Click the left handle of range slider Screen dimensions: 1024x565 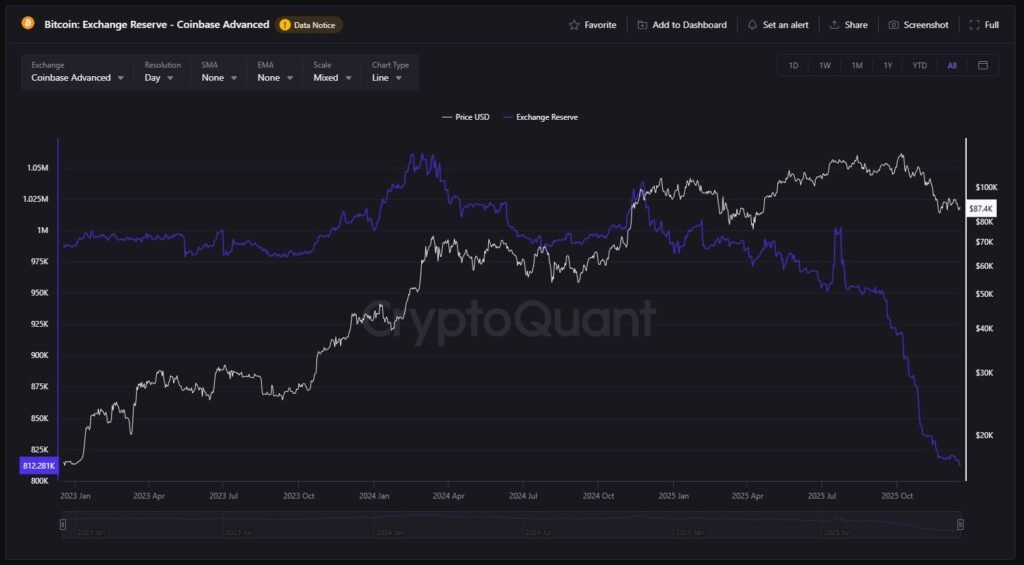click(63, 524)
